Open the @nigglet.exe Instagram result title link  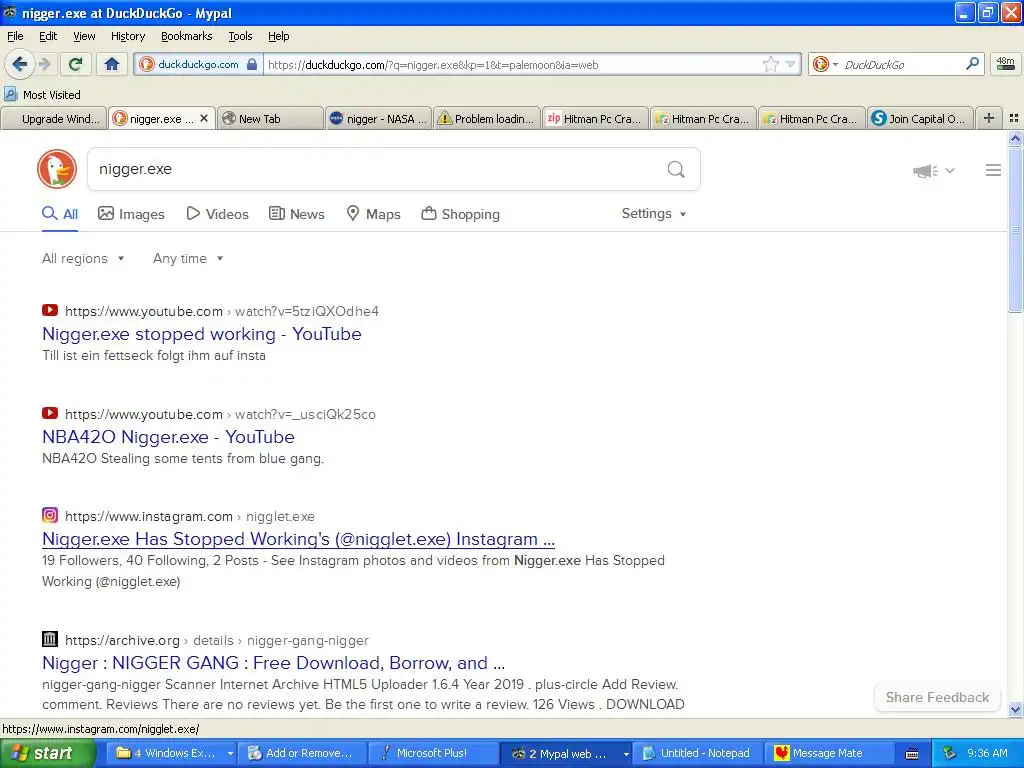(x=298, y=539)
